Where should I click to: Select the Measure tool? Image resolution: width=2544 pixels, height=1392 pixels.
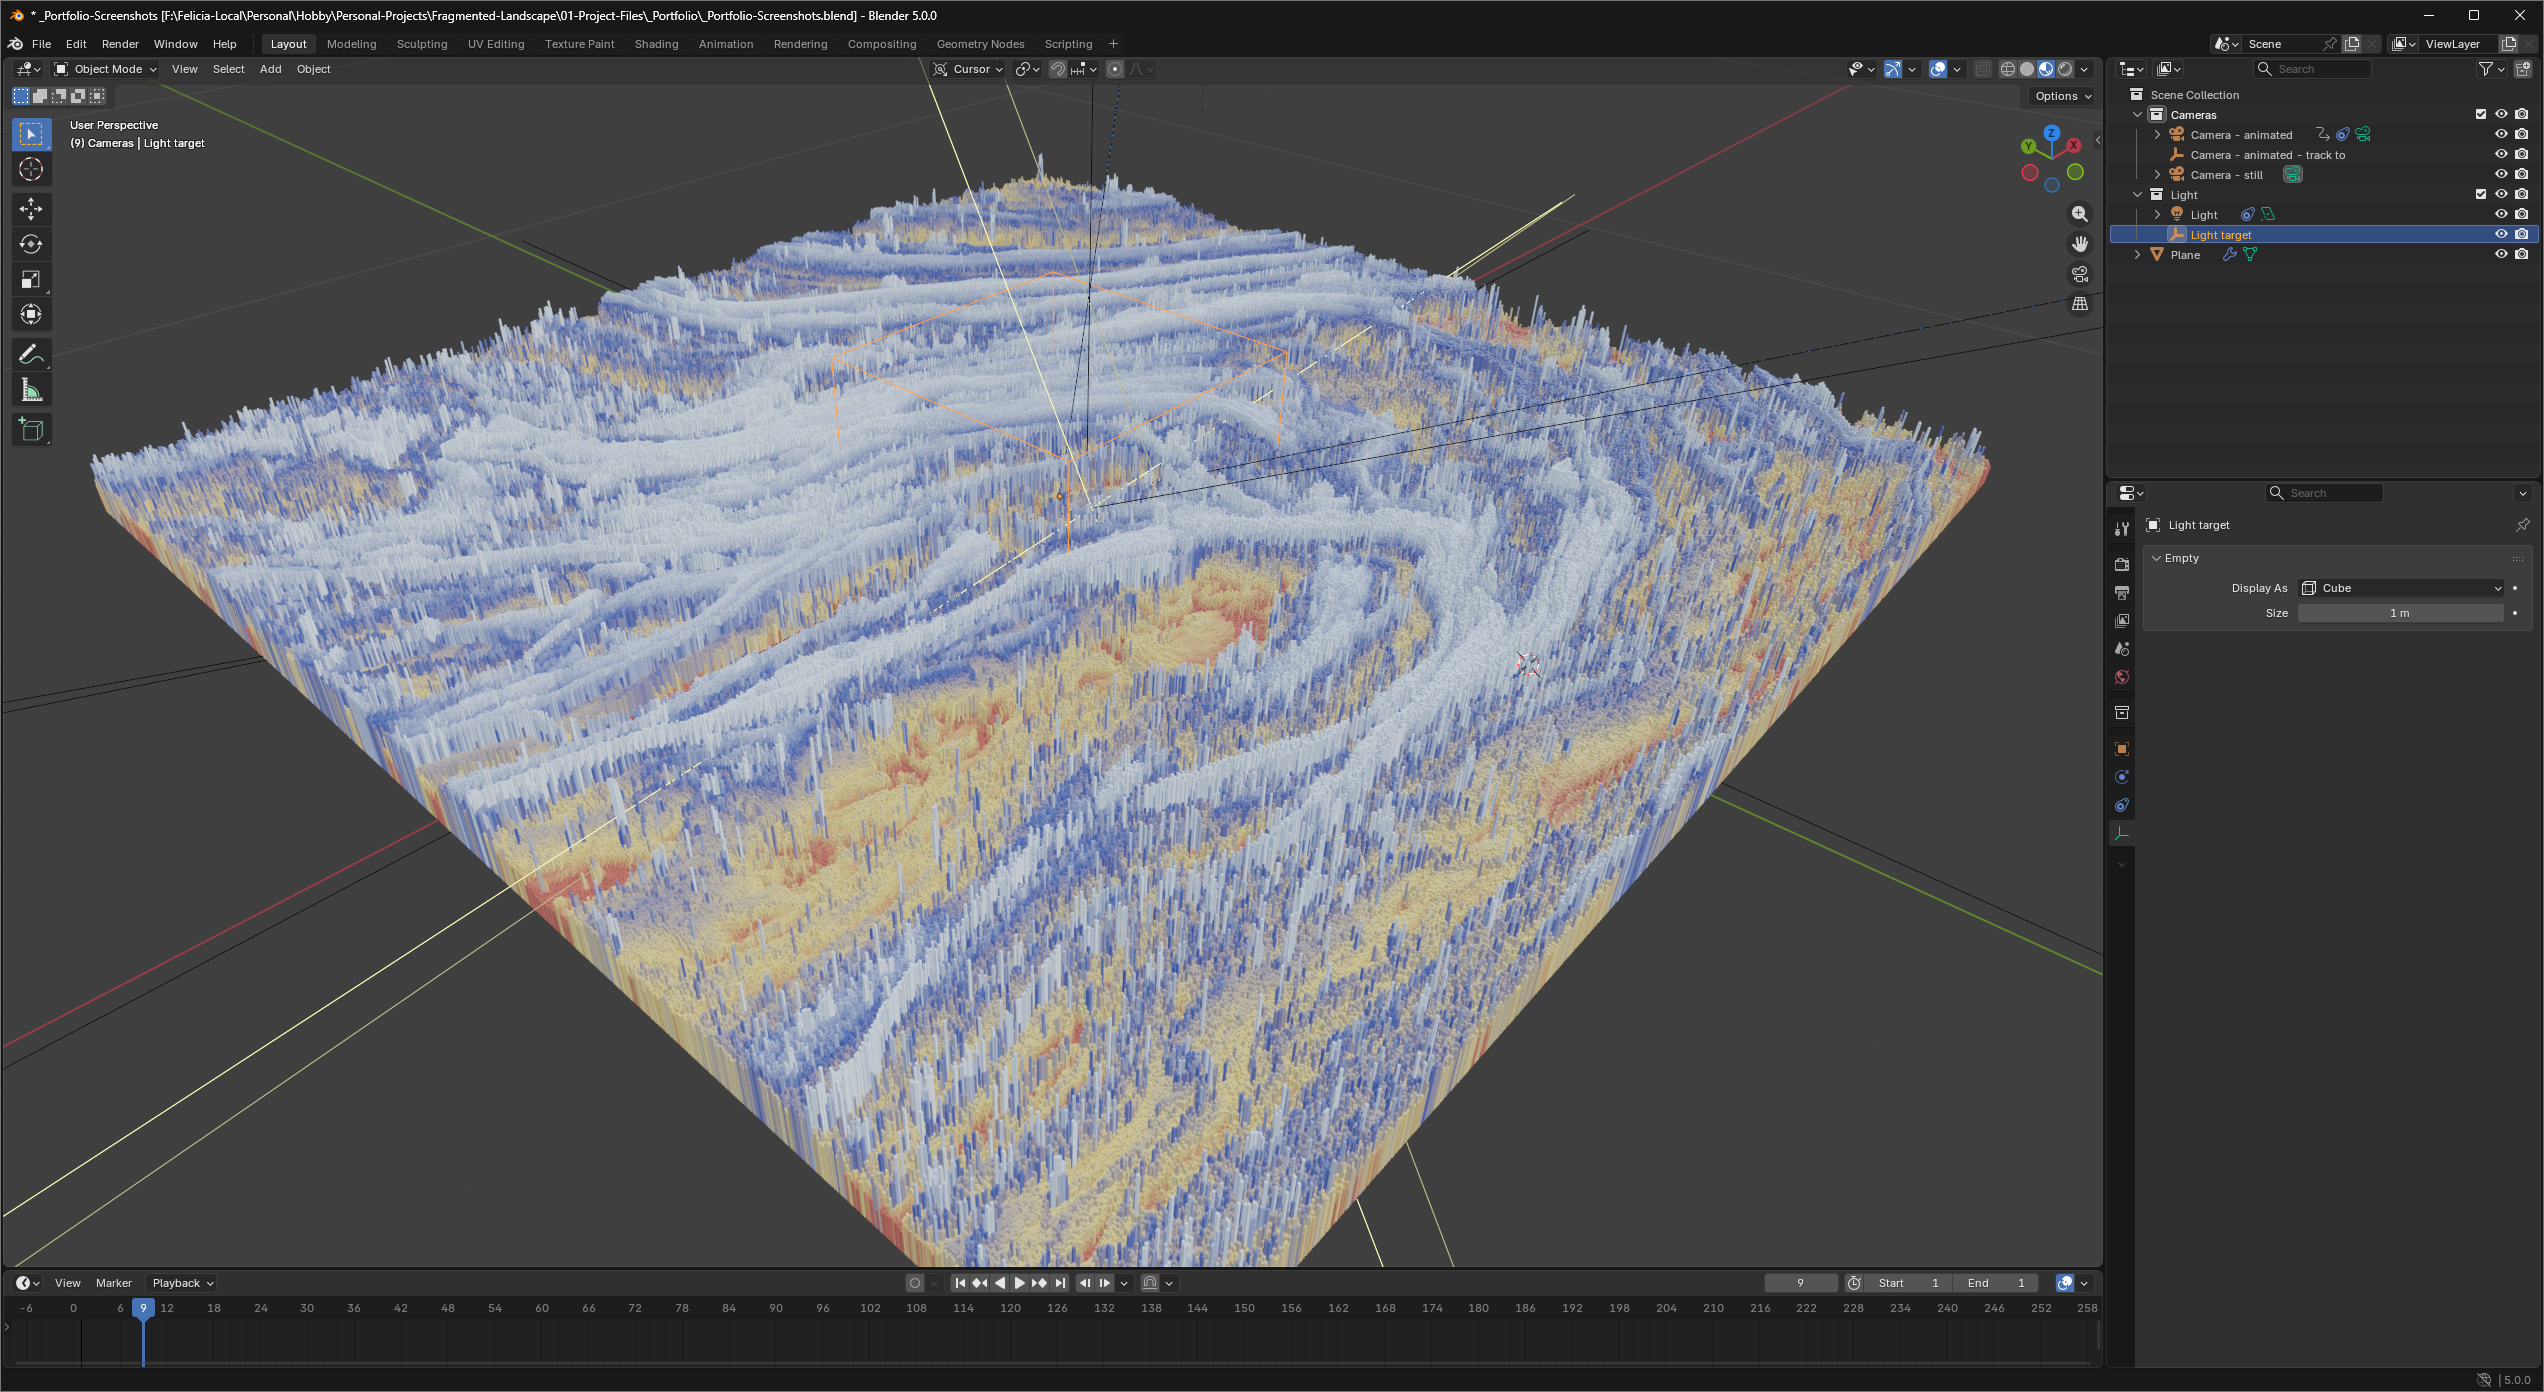tap(31, 391)
